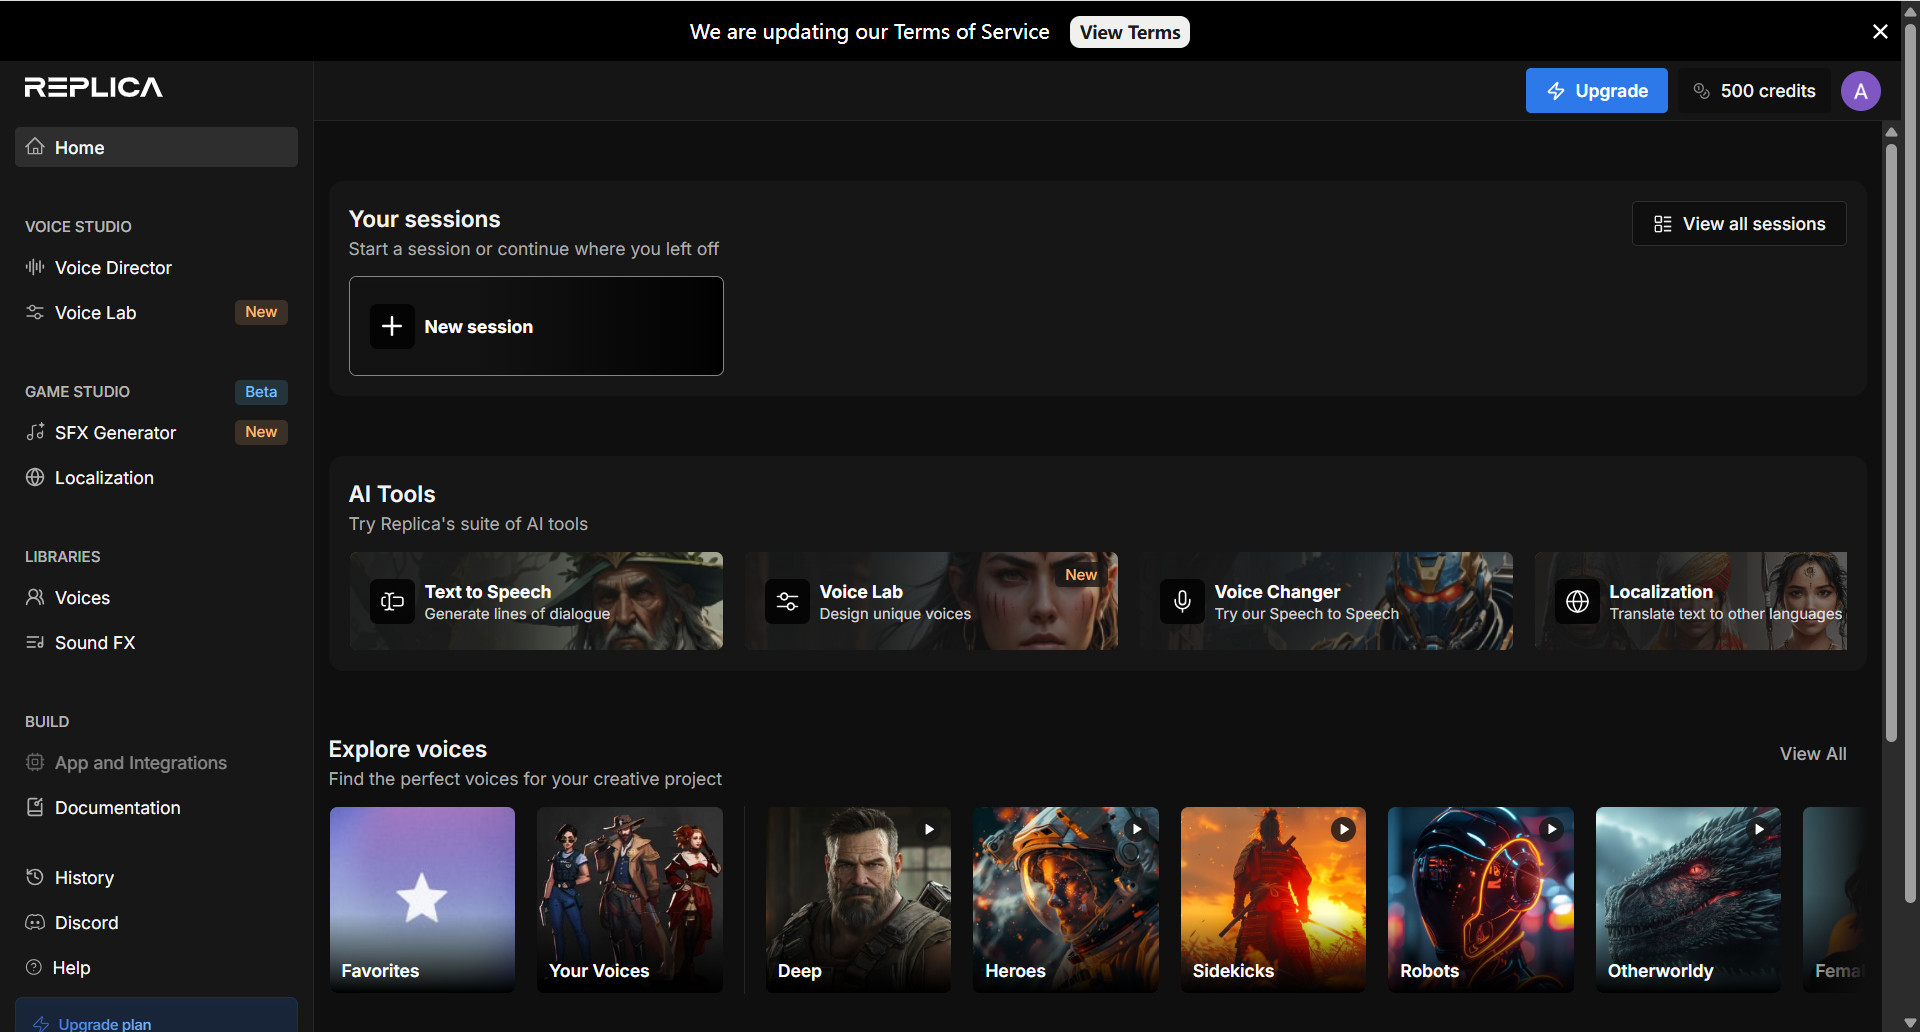Play the Robots voice preview

pos(1552,829)
